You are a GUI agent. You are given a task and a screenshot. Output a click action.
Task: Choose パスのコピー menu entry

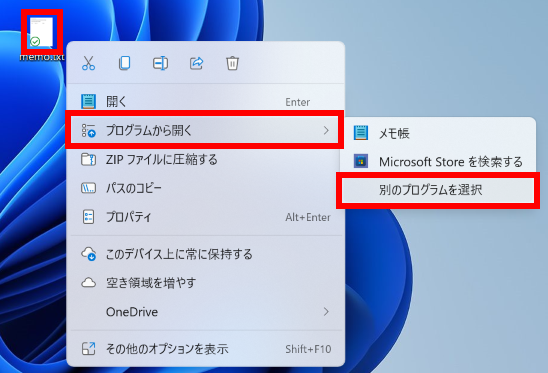(205, 188)
